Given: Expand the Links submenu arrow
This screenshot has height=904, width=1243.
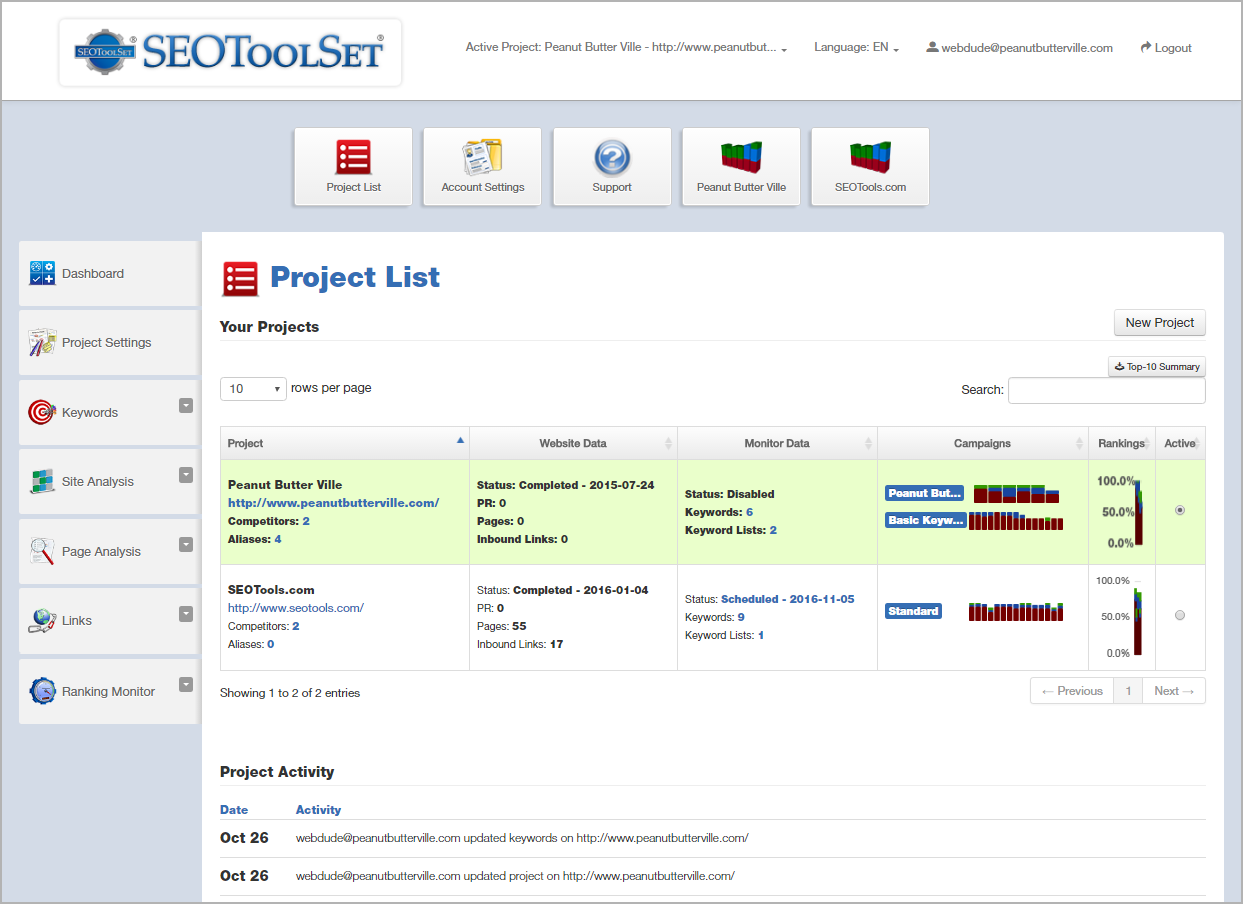Looking at the screenshot, I should tap(186, 614).
